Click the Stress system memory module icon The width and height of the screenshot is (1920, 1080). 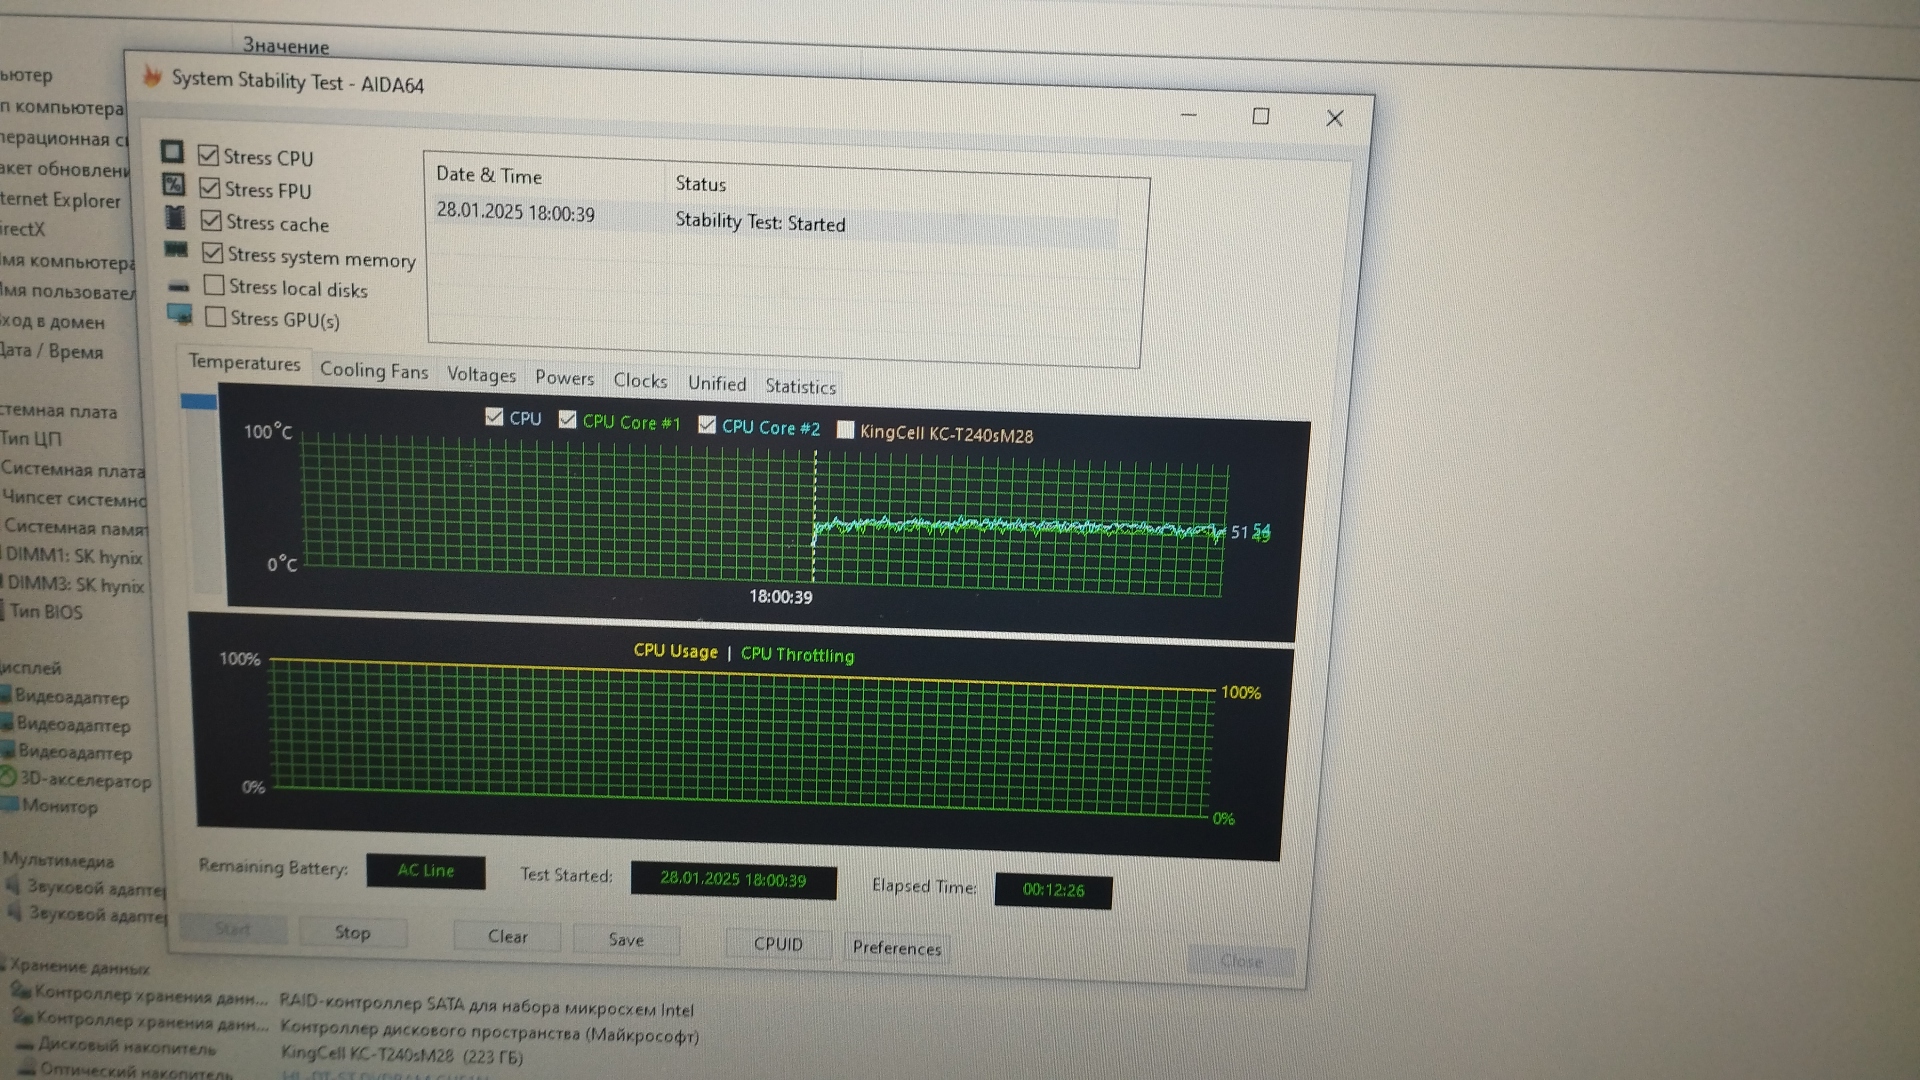point(176,249)
